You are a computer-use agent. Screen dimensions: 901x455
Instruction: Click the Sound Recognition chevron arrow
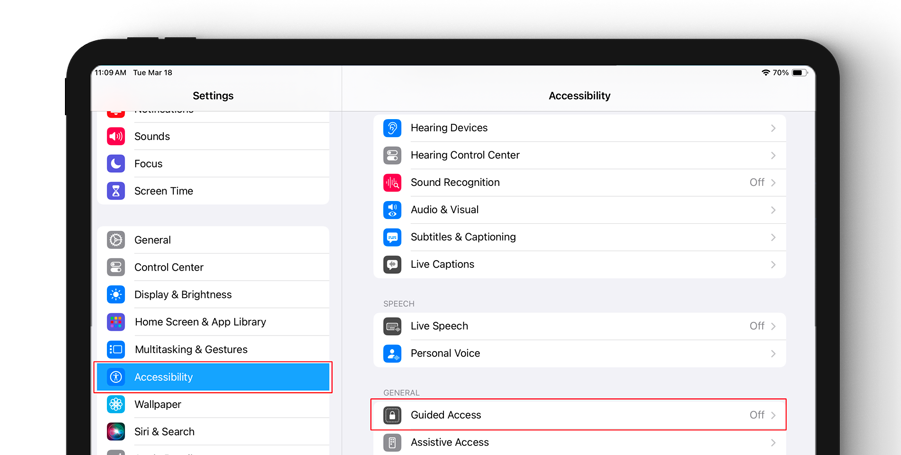[773, 183]
